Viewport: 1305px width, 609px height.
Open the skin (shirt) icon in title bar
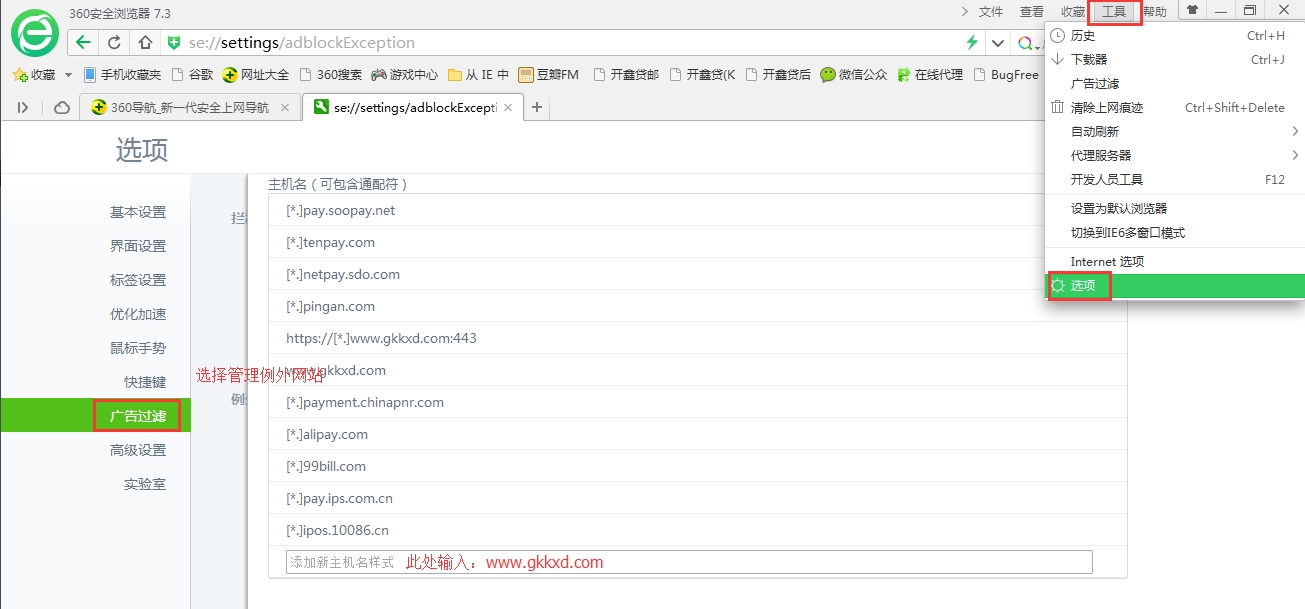1192,11
